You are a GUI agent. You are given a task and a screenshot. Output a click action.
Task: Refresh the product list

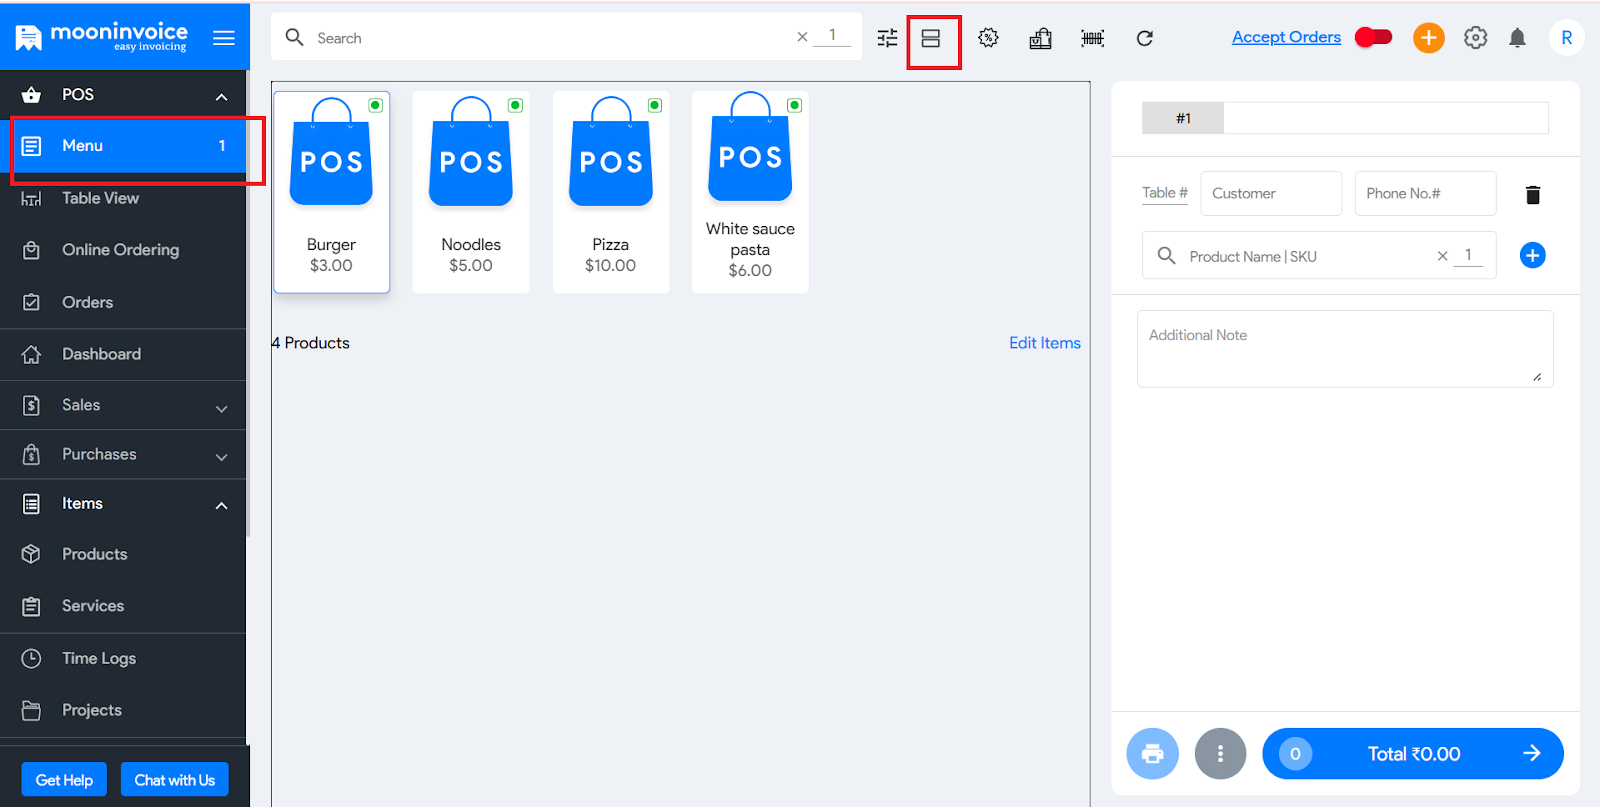point(1145,38)
